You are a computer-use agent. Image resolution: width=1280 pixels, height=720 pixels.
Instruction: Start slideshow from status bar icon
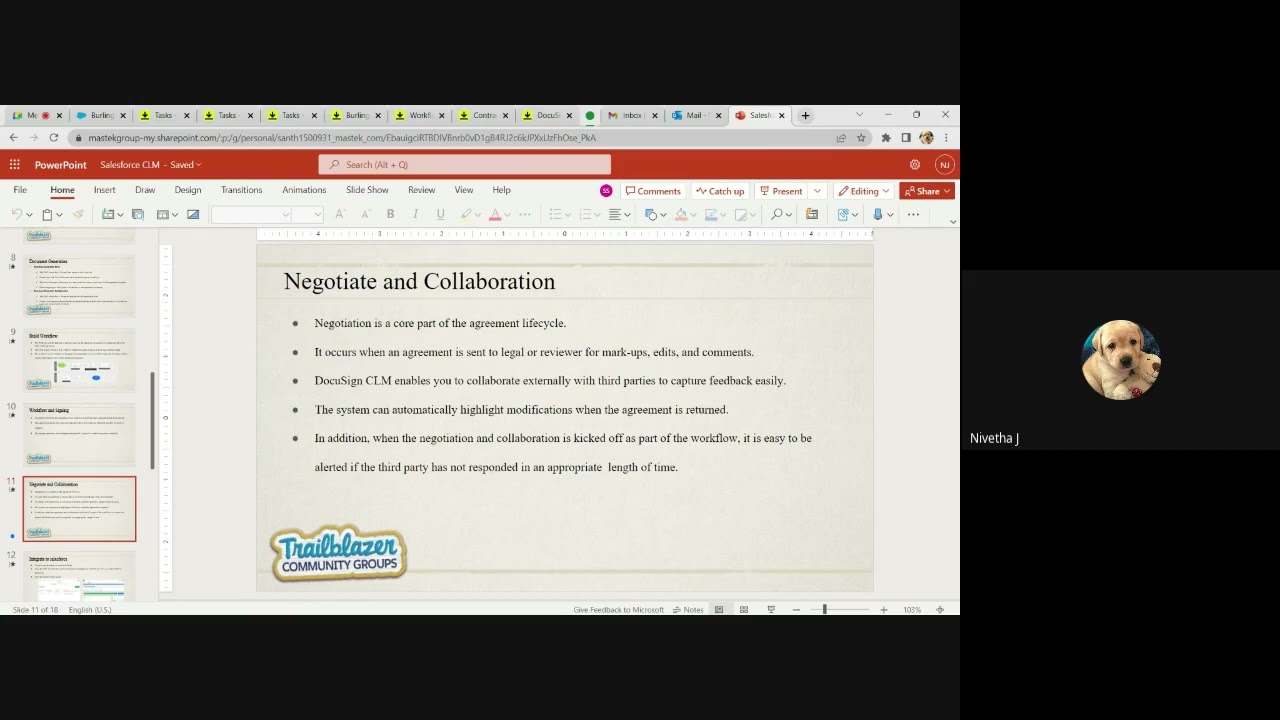coord(770,609)
